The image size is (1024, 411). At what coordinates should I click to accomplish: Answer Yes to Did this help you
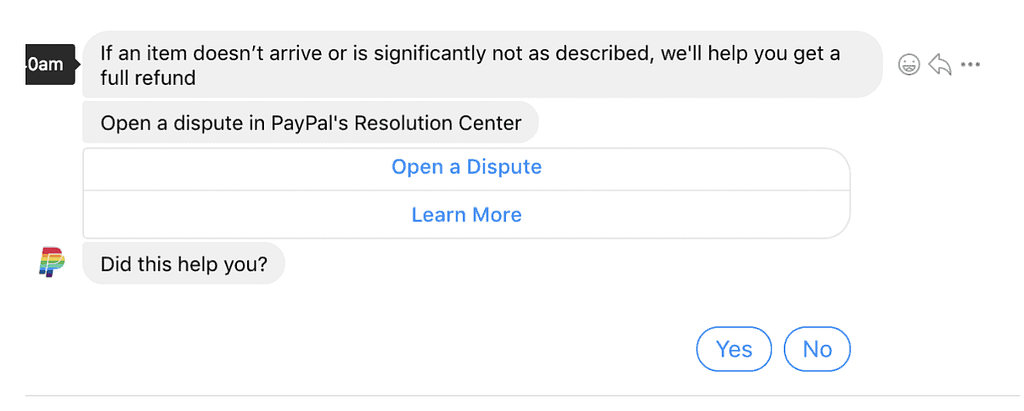[x=734, y=349]
